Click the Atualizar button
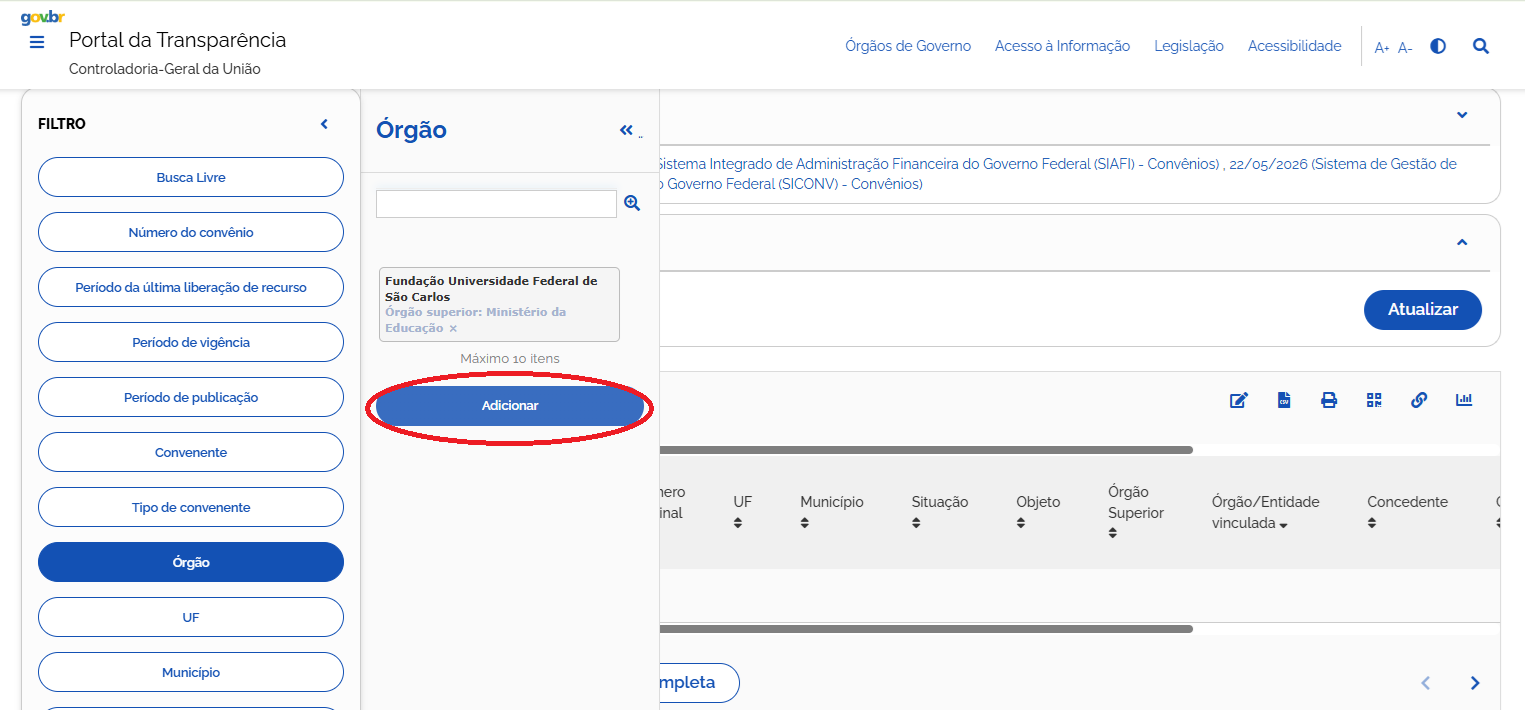This screenshot has width=1525, height=710. (1423, 310)
